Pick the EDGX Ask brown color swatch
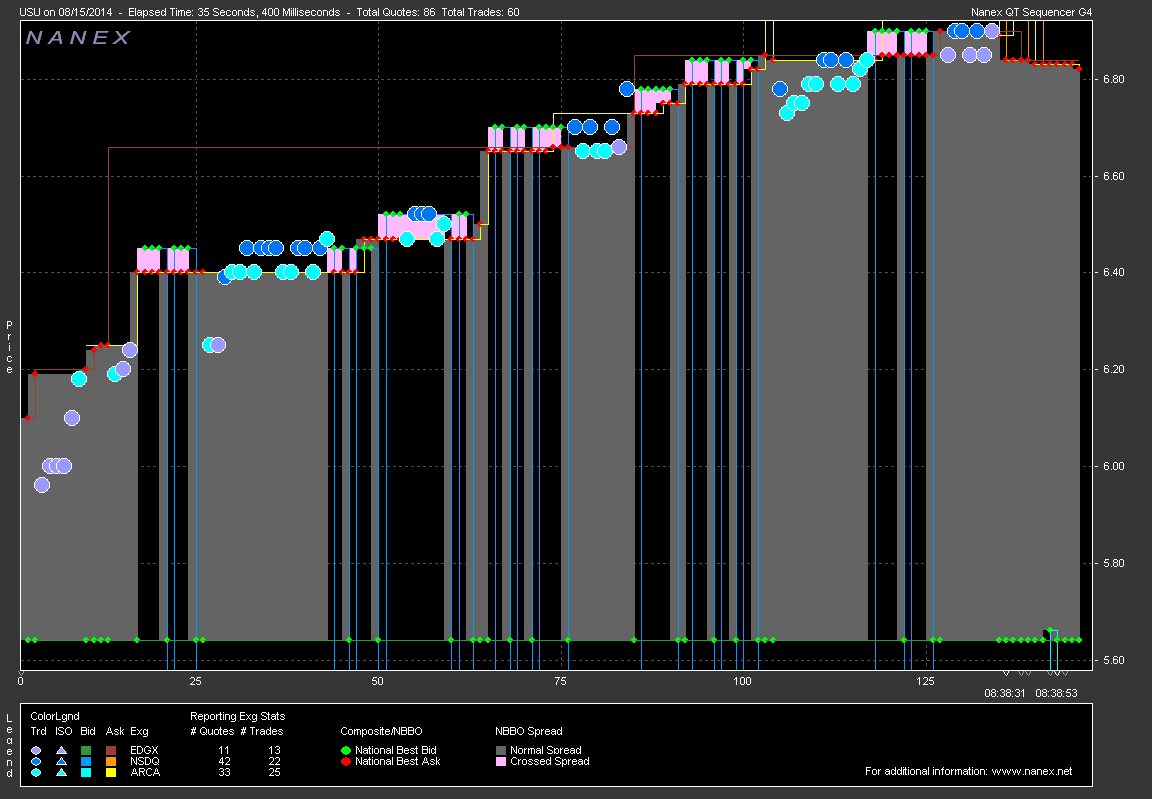 pos(112,751)
